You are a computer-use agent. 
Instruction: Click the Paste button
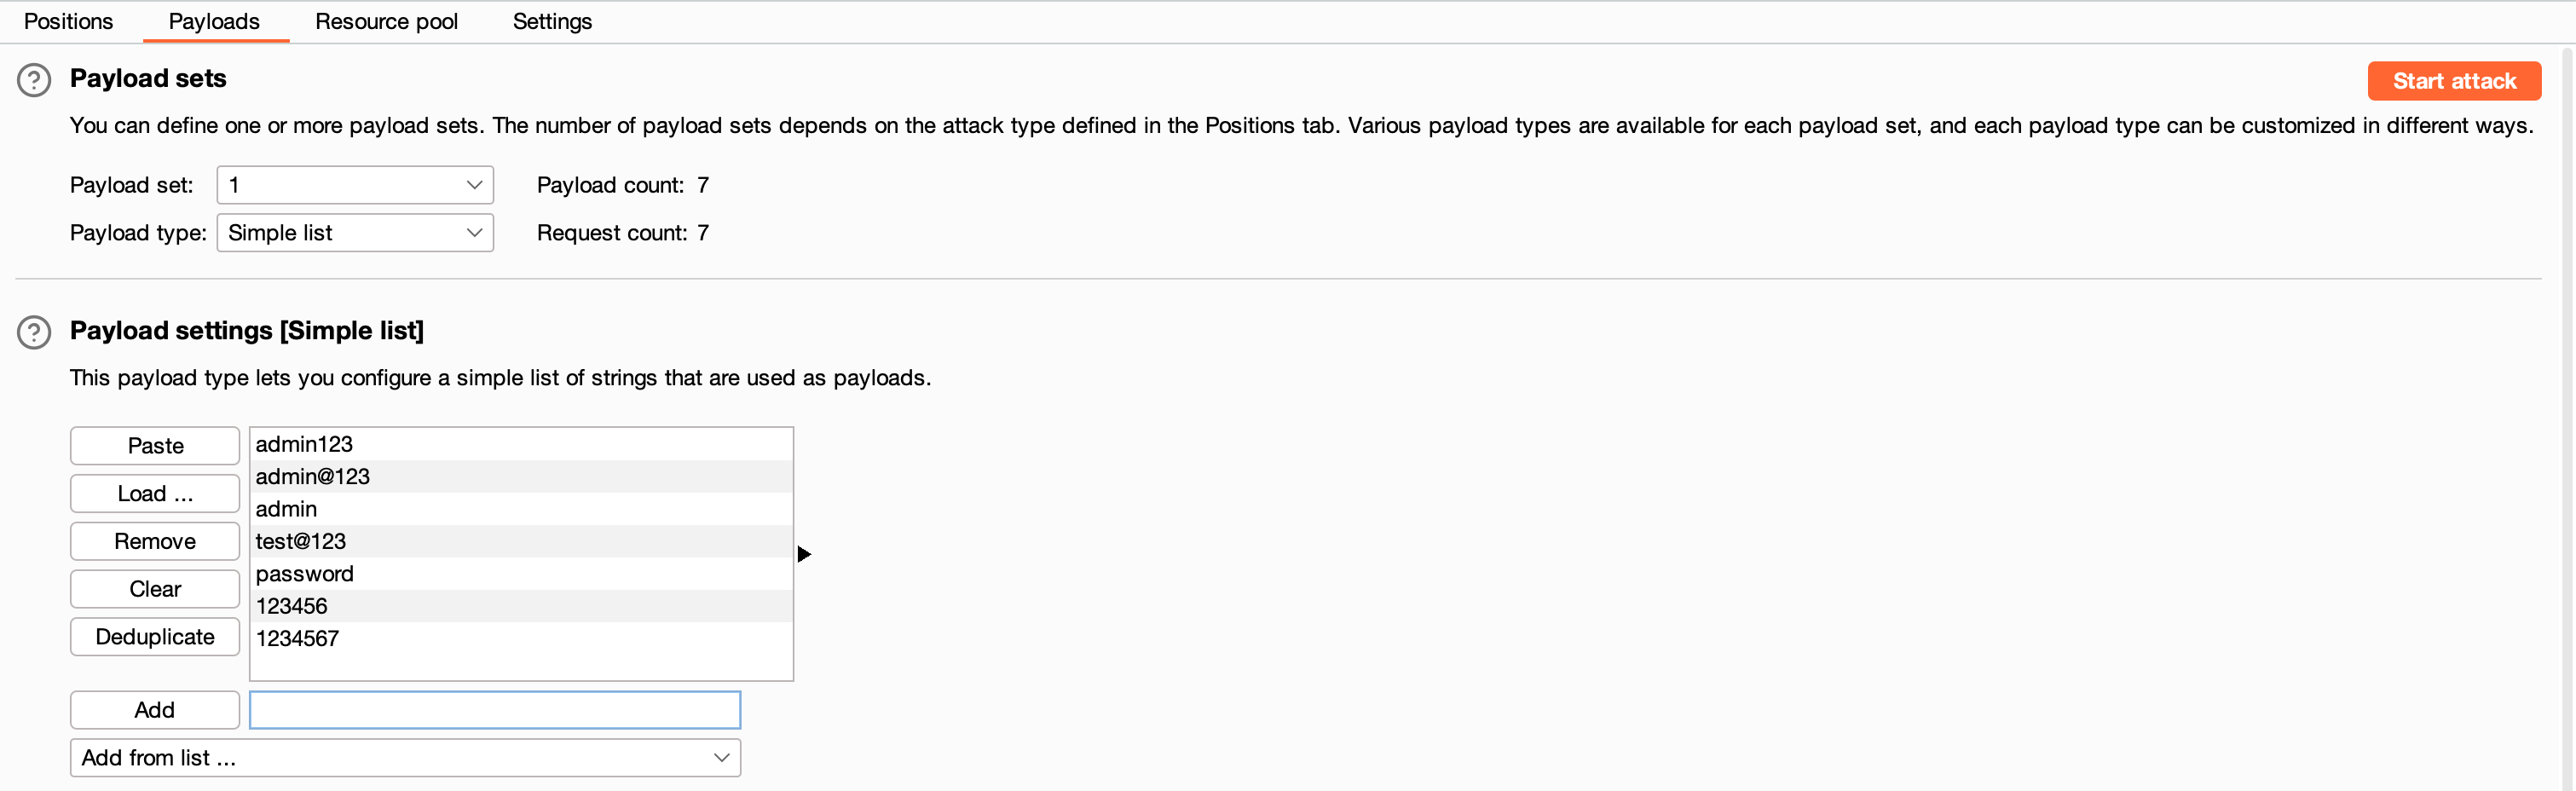155,446
